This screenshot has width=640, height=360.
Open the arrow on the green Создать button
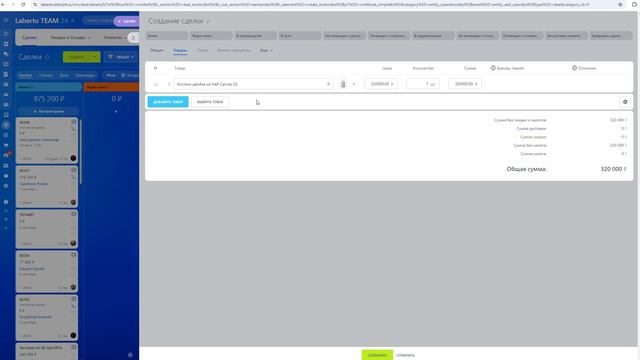click(x=95, y=57)
